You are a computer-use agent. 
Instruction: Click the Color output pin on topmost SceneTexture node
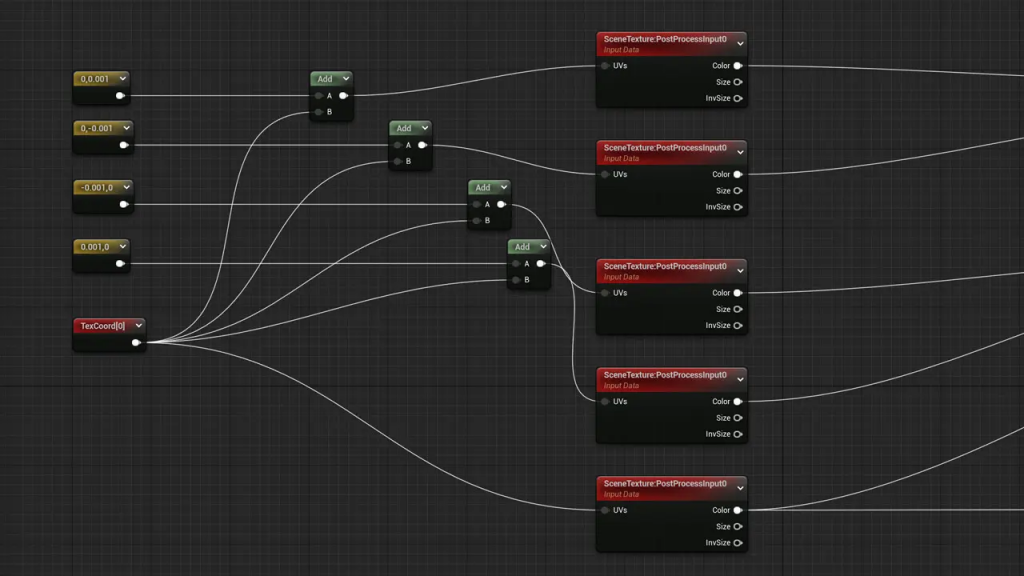tap(738, 66)
